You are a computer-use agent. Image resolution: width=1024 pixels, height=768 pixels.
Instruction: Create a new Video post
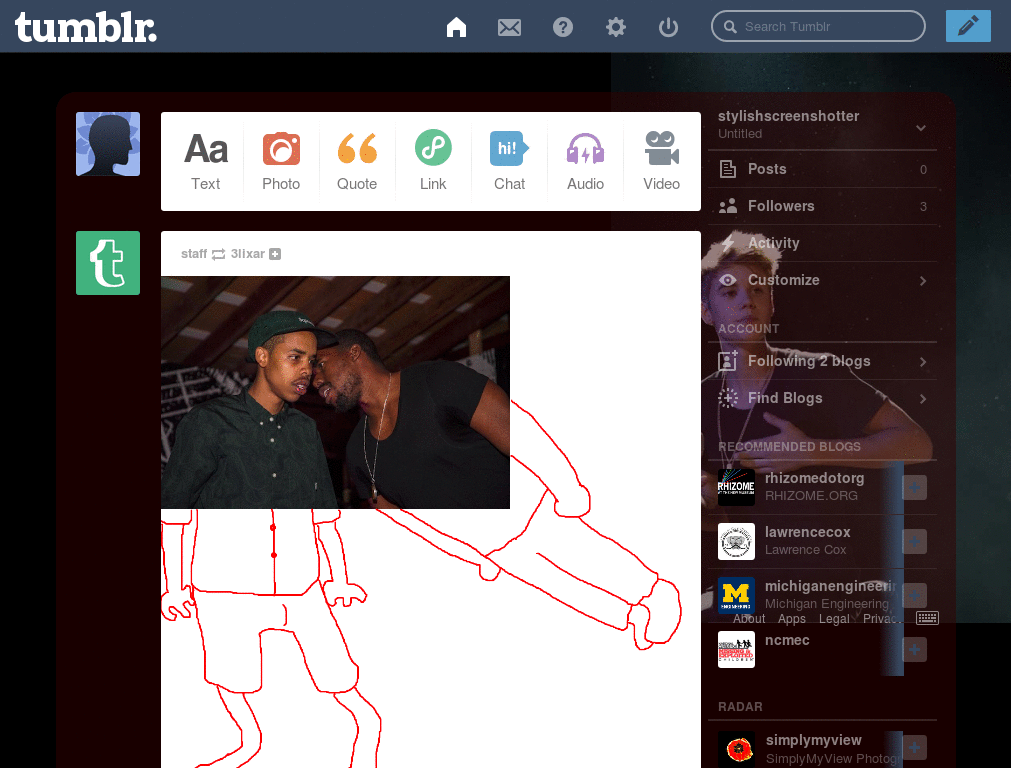pos(661,160)
